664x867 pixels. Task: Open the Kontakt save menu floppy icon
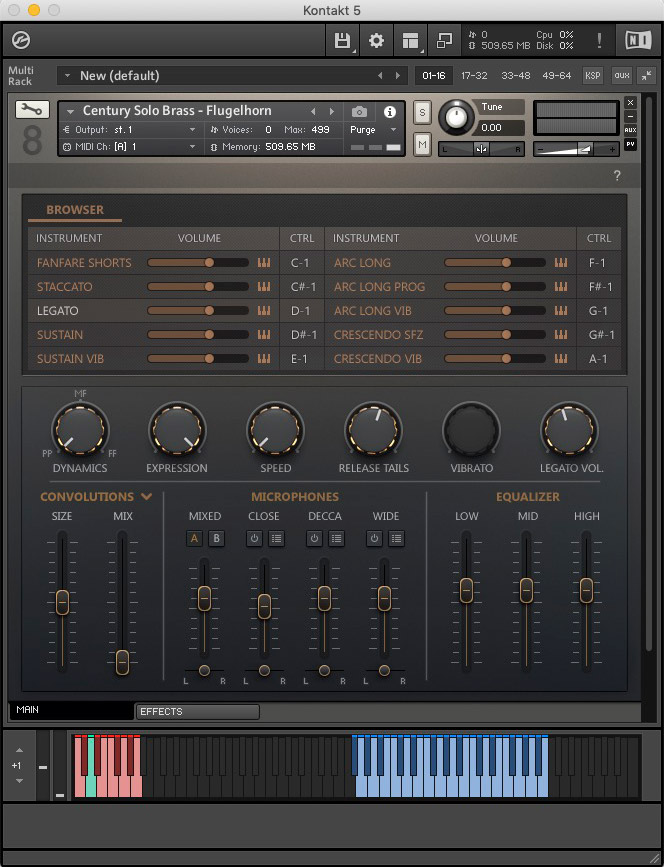pyautogui.click(x=342, y=40)
